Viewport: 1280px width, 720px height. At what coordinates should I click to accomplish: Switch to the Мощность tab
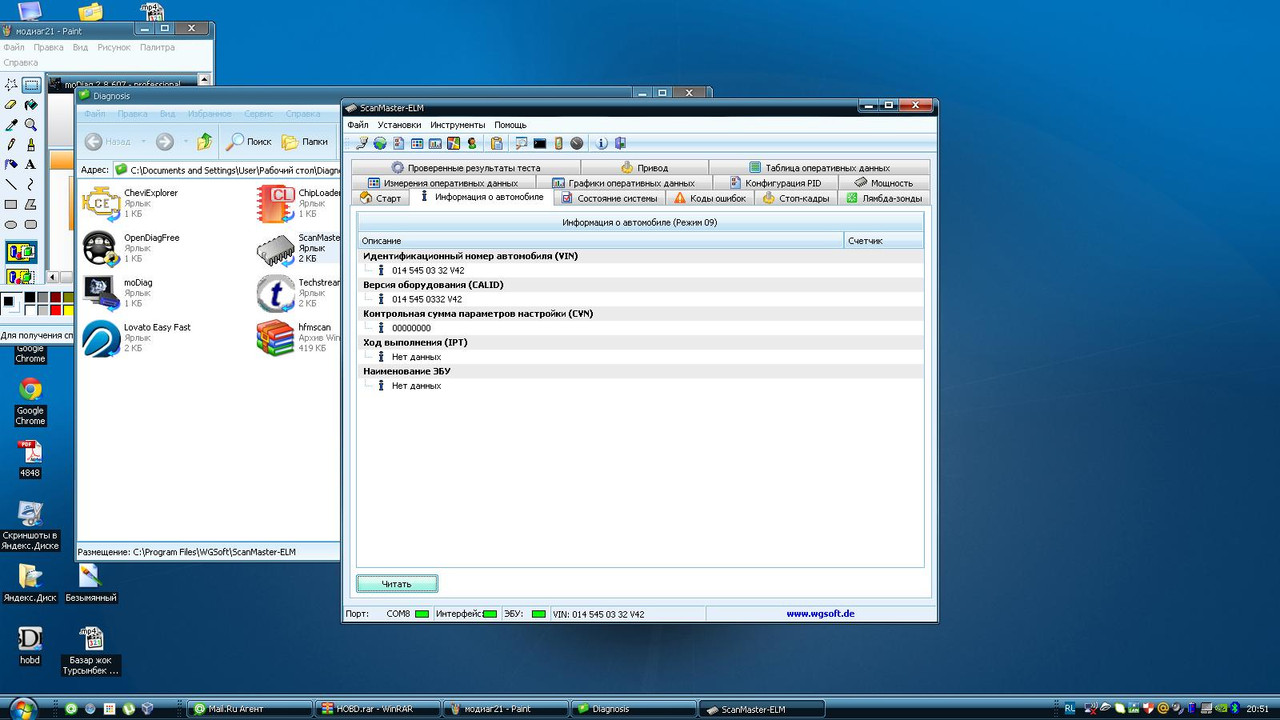(884, 183)
